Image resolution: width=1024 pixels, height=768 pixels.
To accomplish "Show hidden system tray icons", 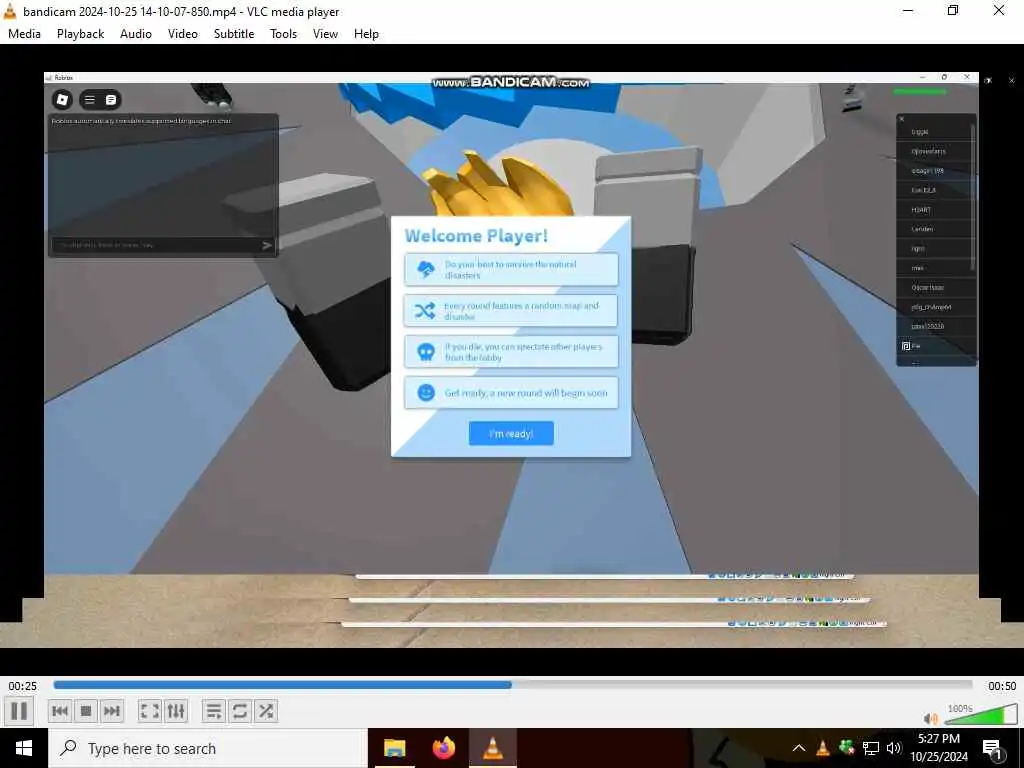I will click(x=799, y=748).
